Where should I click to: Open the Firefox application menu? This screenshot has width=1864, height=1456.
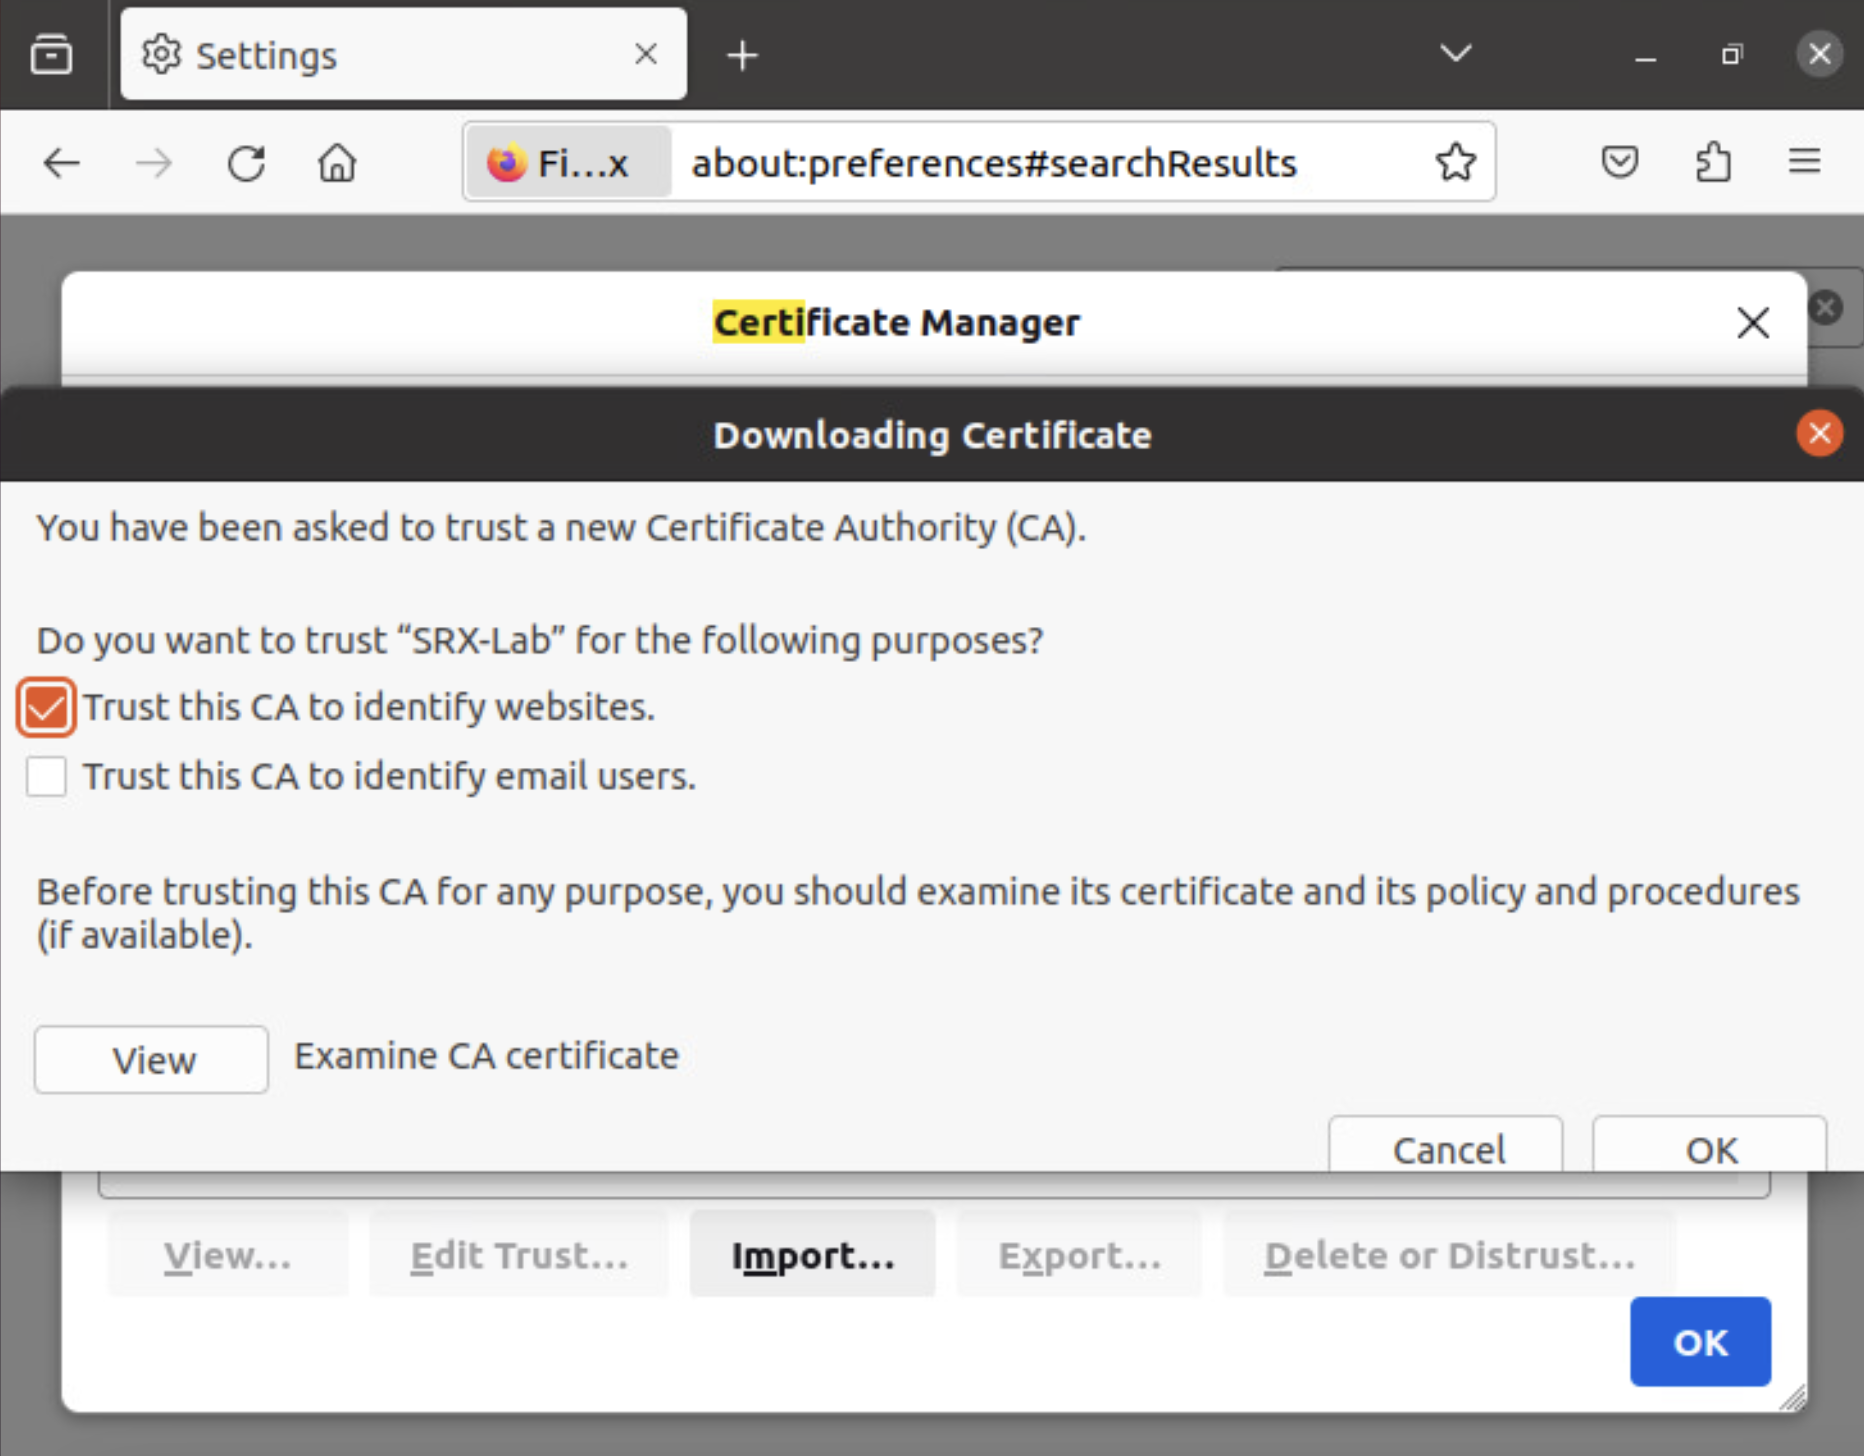click(1804, 162)
